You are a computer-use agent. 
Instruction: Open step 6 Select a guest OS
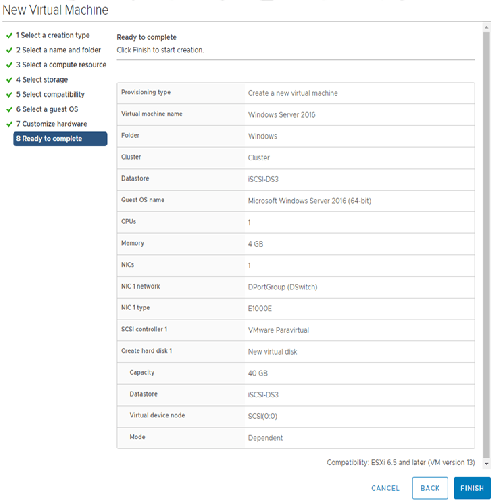(x=47, y=109)
